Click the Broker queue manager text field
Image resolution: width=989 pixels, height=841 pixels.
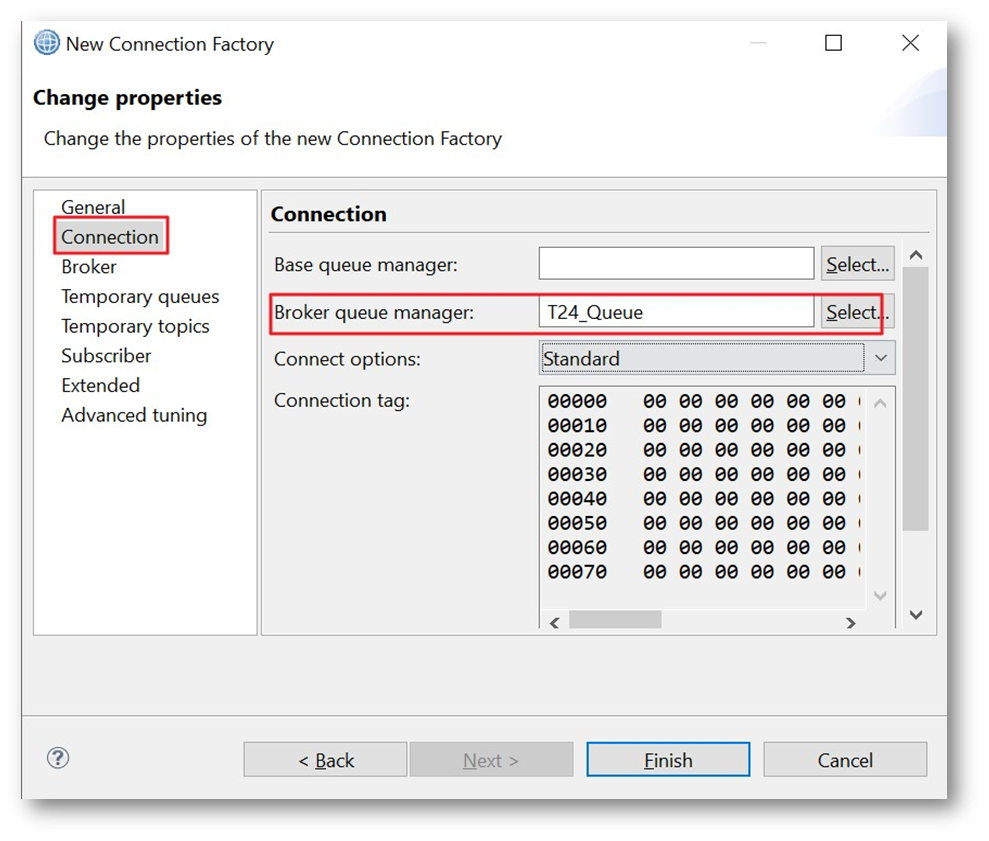[x=676, y=312]
